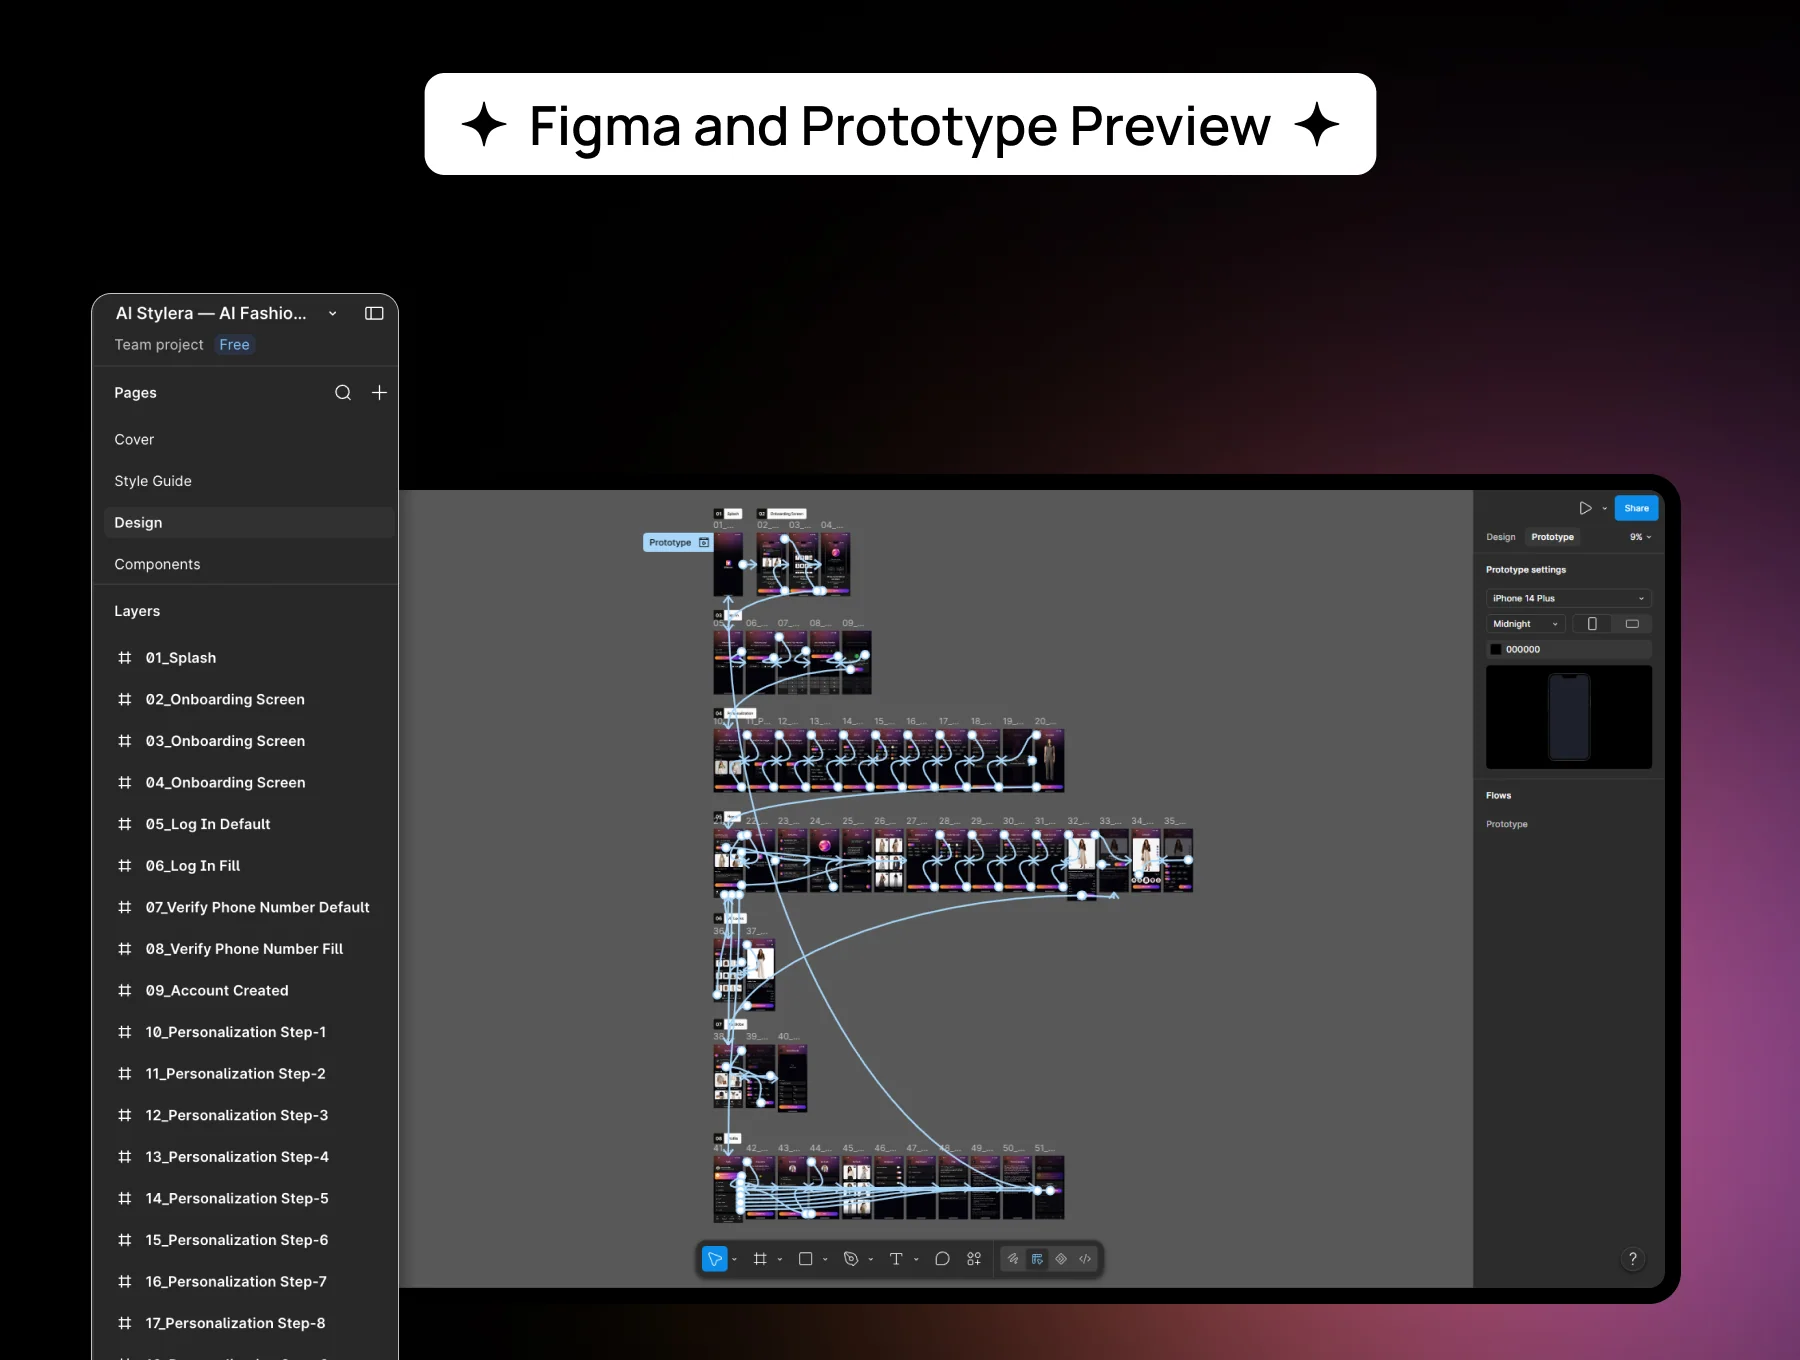Open the Midnight device color dropdown
1800x1360 pixels.
(x=1525, y=624)
